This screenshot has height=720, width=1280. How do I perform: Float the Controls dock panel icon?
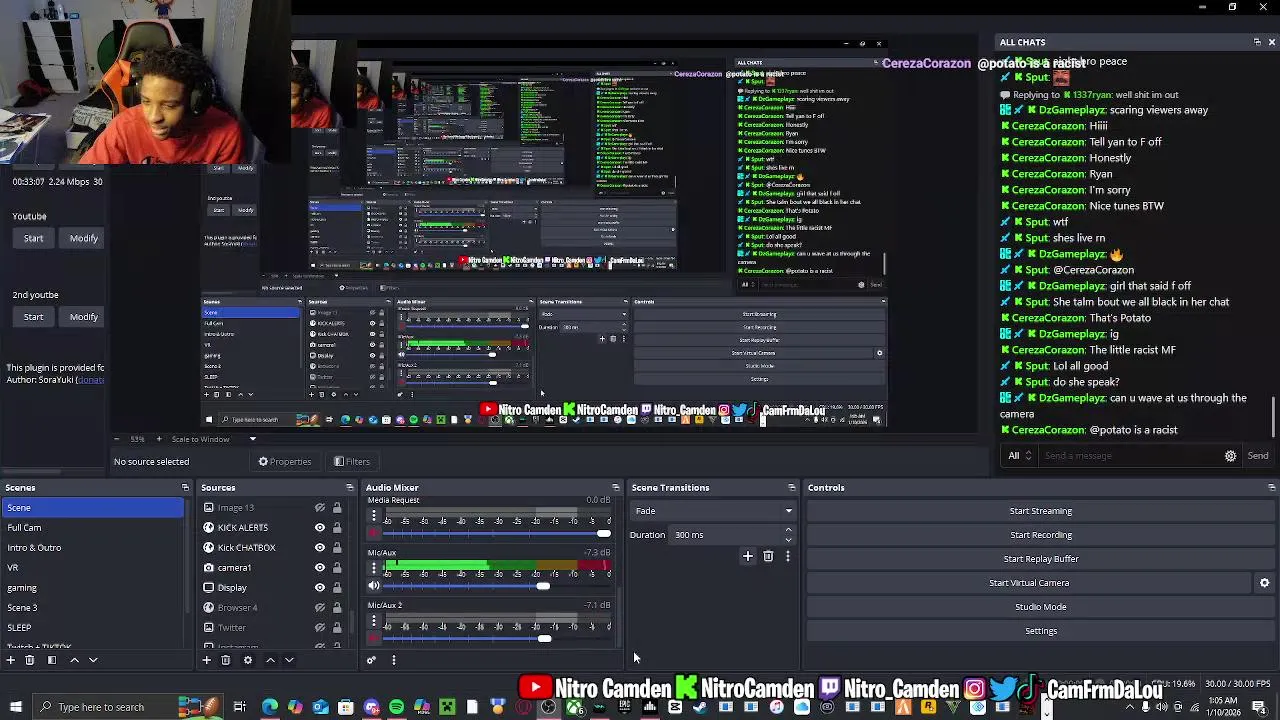1271,488
